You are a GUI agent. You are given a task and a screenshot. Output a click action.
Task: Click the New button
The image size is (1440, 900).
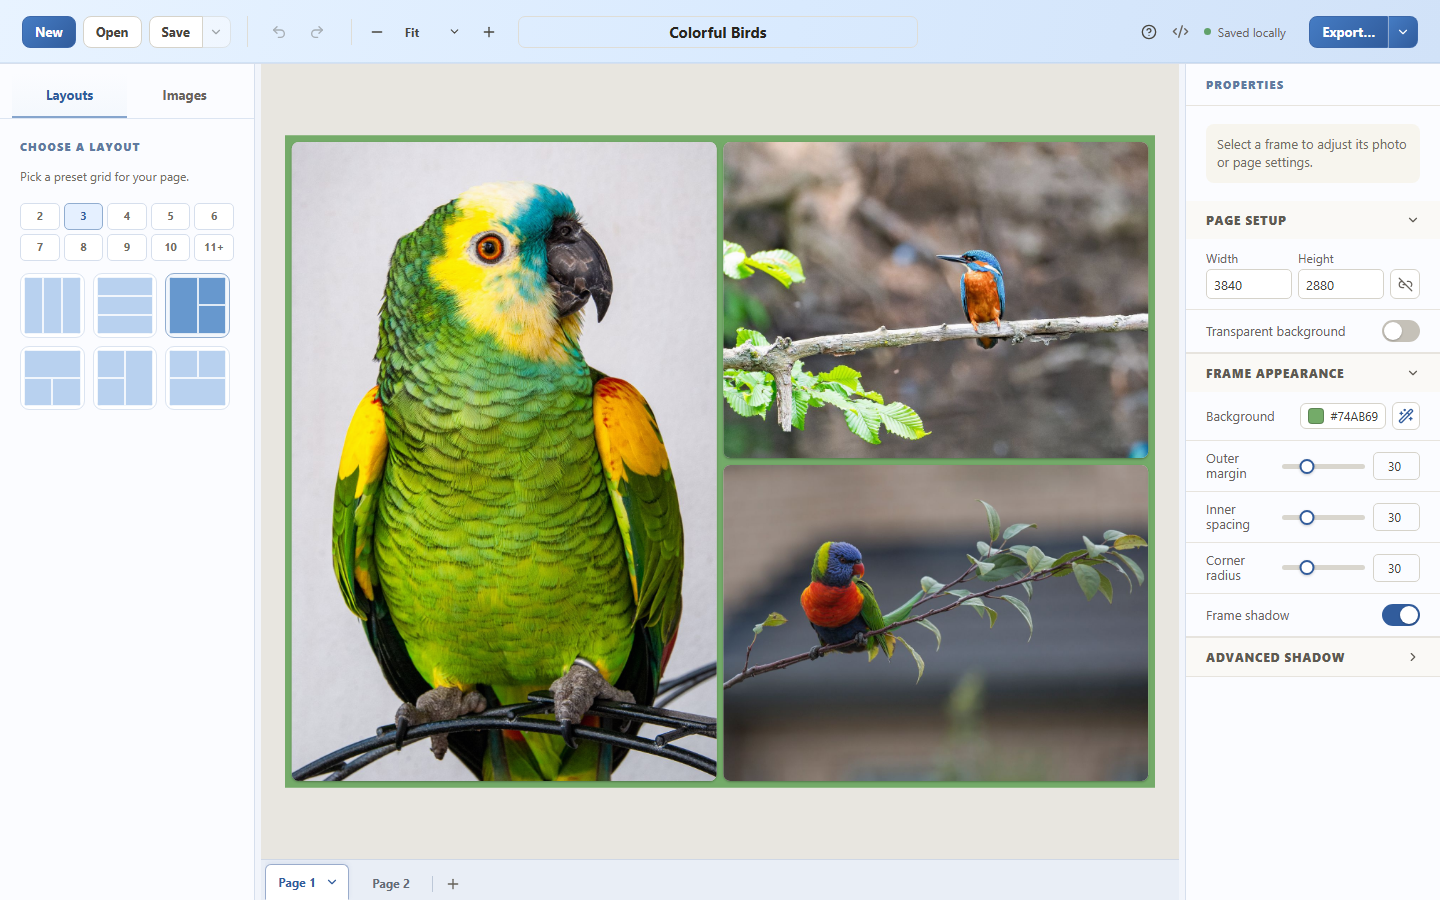(49, 32)
